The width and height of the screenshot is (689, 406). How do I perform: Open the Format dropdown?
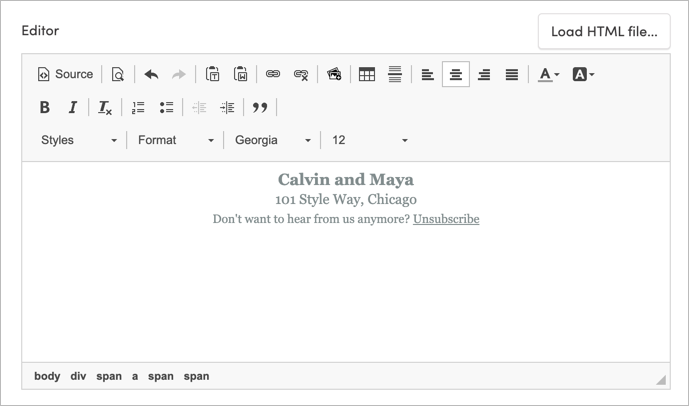point(176,140)
